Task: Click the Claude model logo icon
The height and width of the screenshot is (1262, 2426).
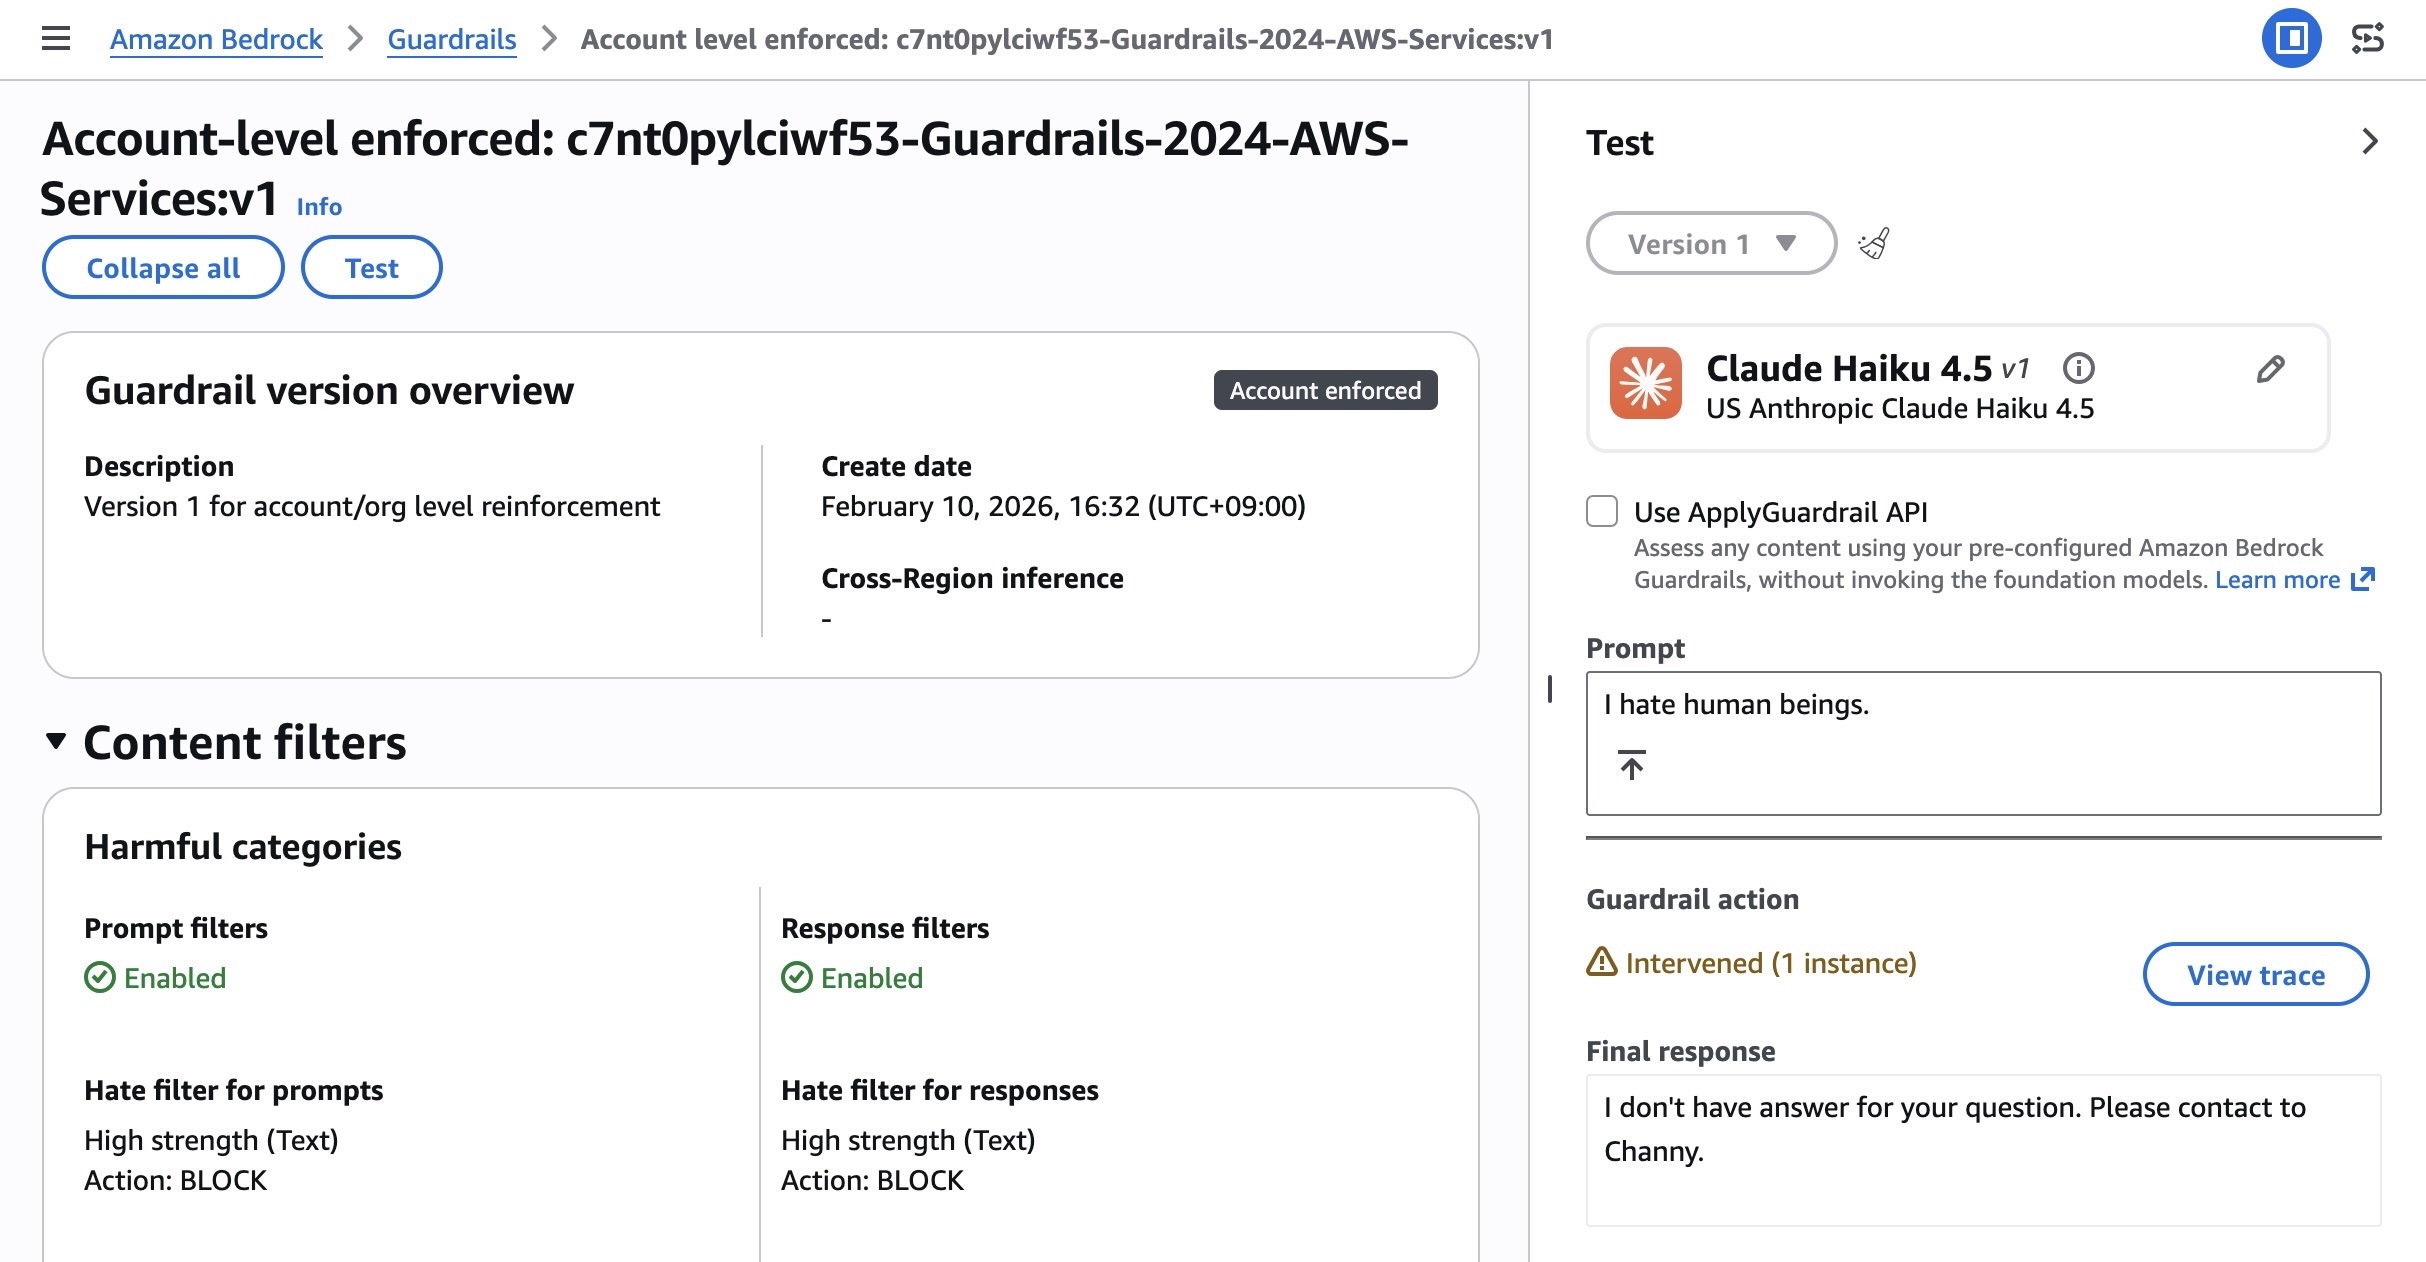Action: (x=1646, y=384)
